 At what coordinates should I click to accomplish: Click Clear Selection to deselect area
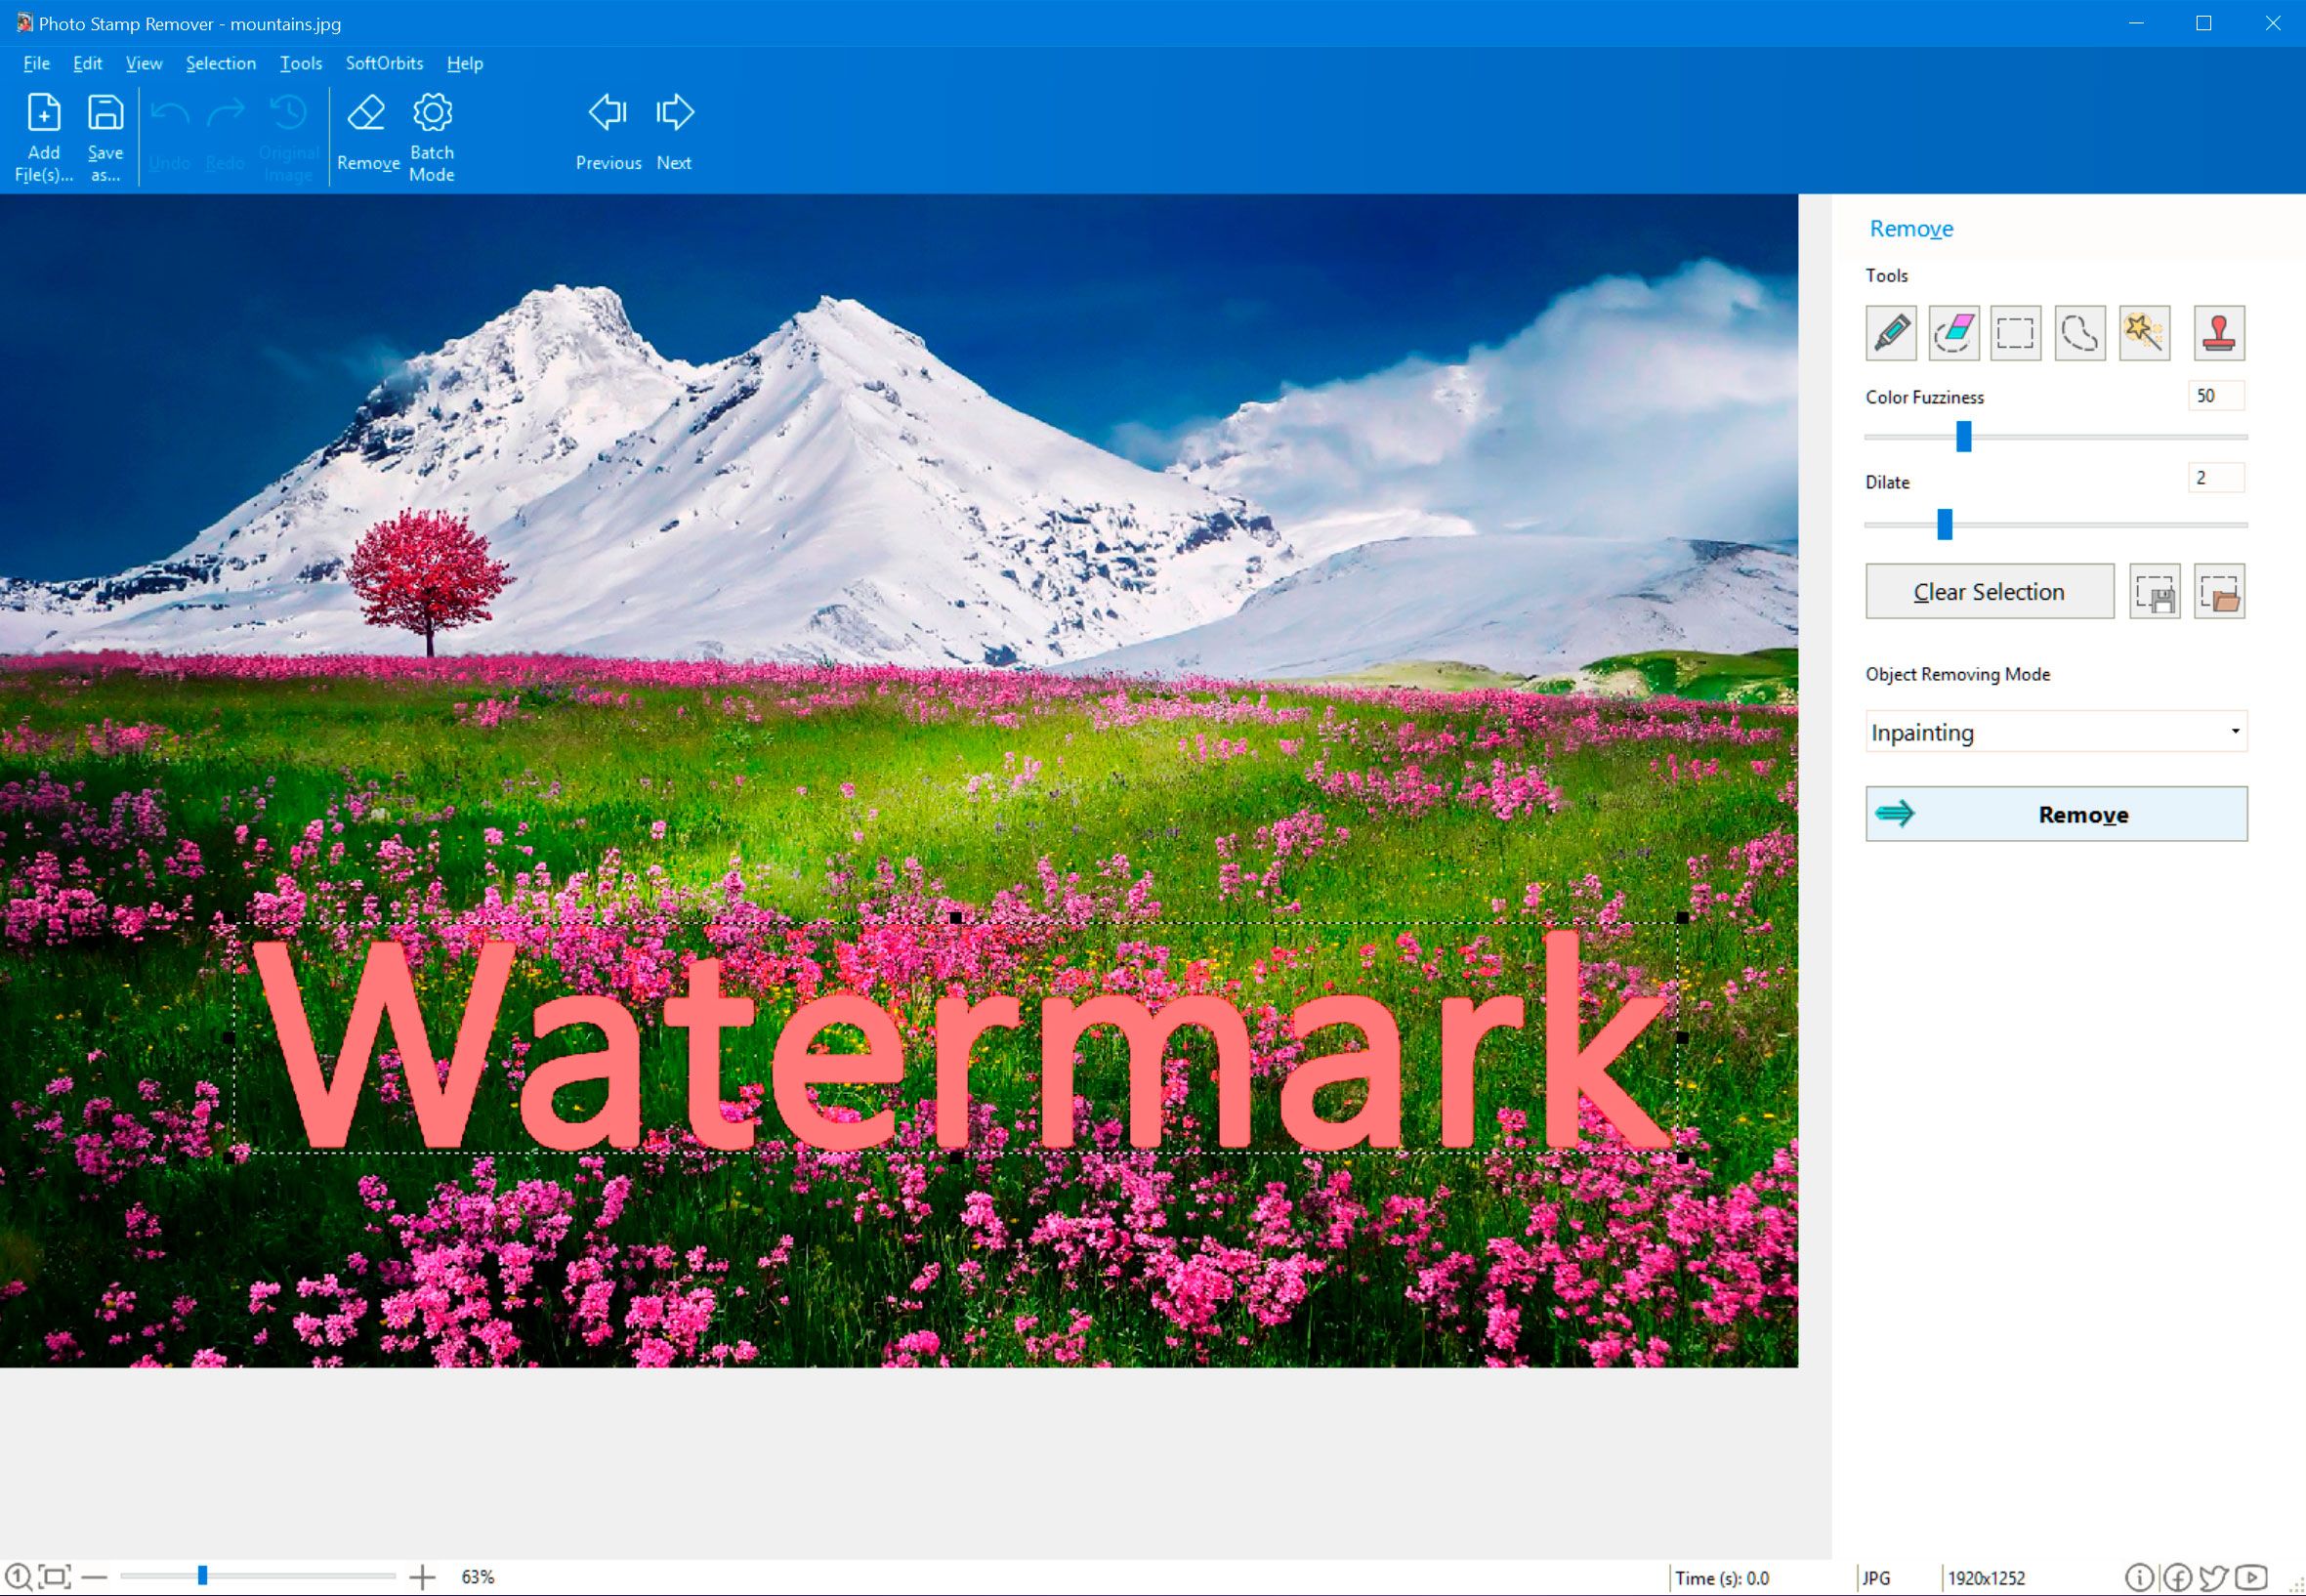1987,592
